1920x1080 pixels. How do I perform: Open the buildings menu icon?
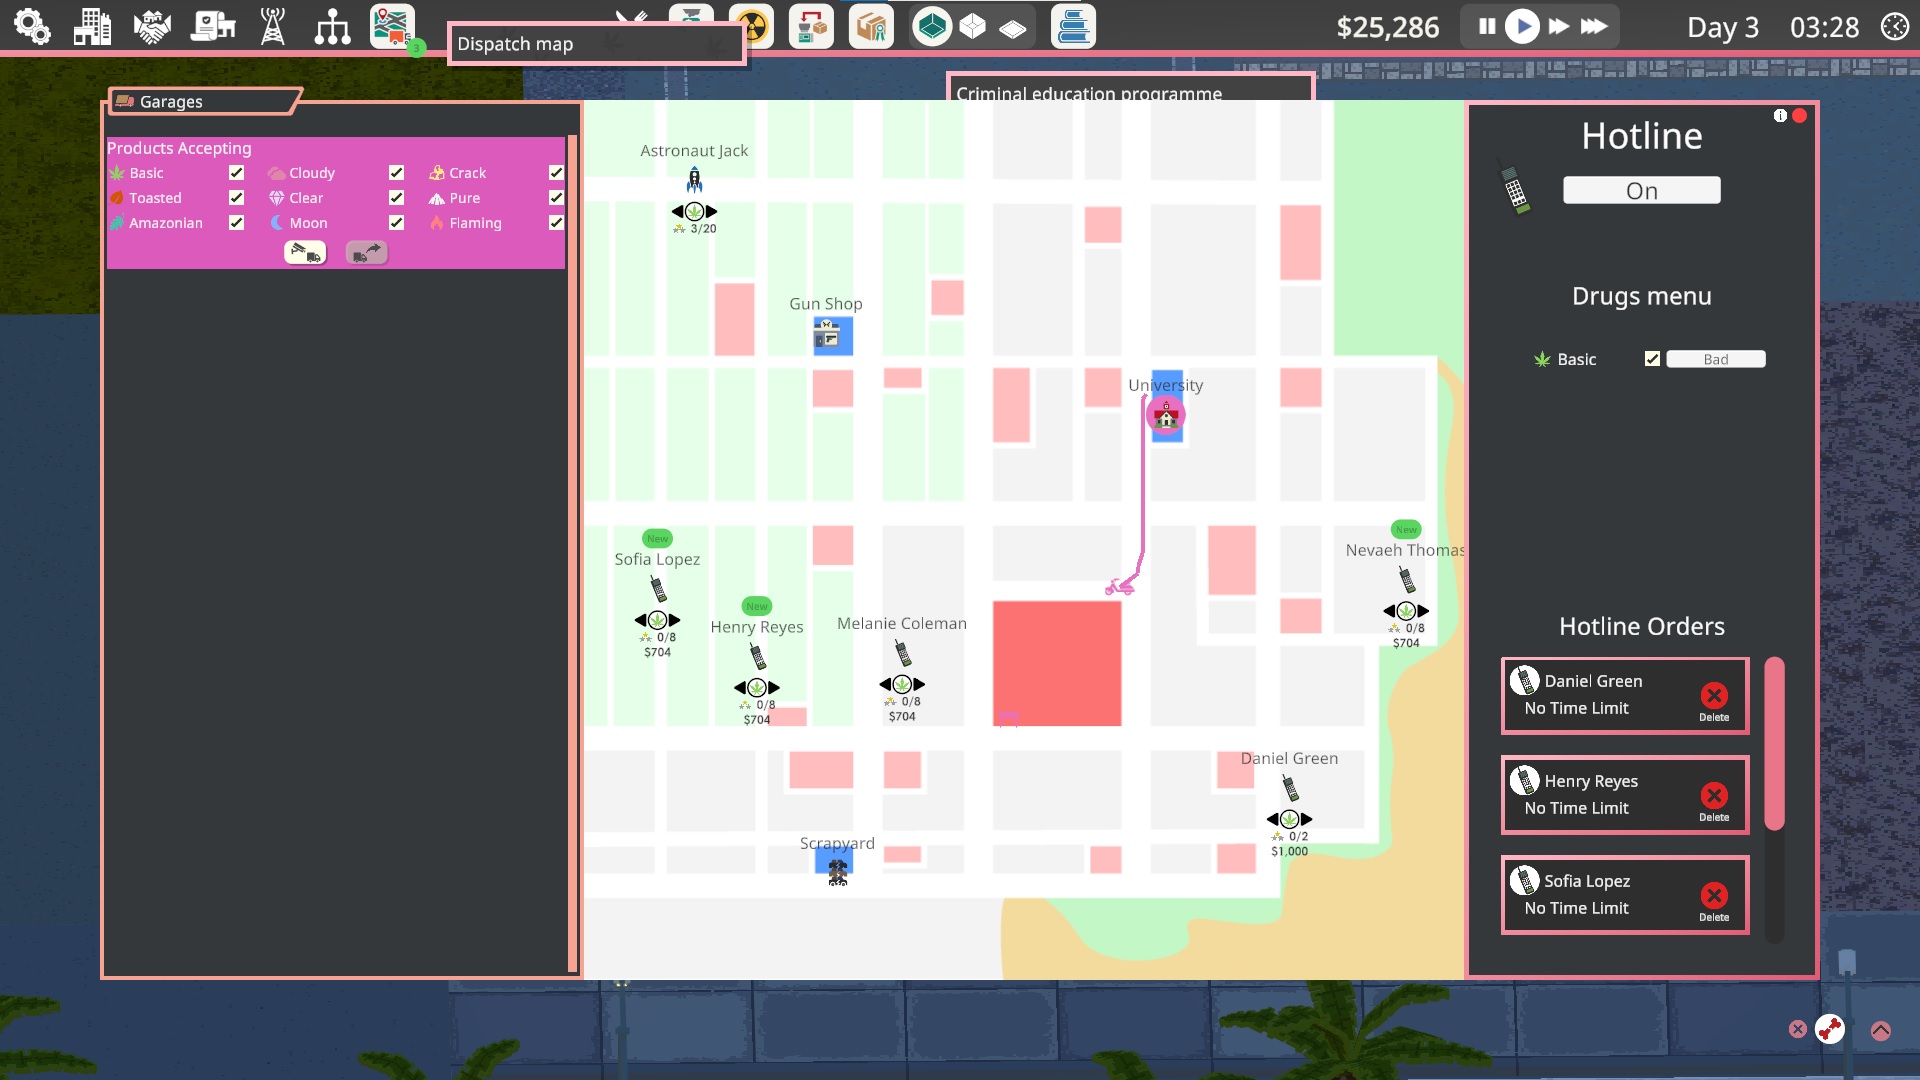tap(92, 27)
